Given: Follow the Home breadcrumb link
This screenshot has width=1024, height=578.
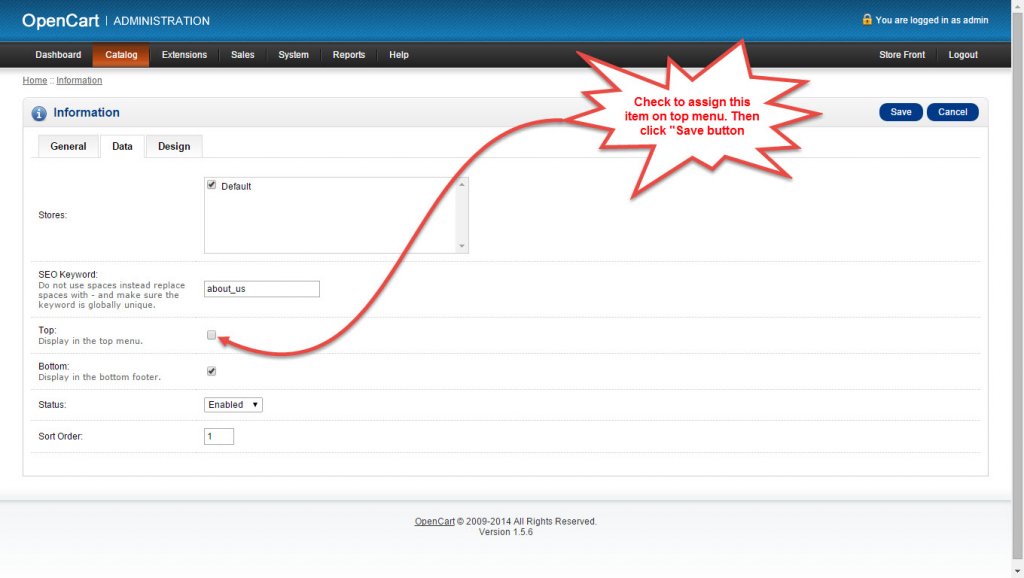Looking at the screenshot, I should 35,80.
